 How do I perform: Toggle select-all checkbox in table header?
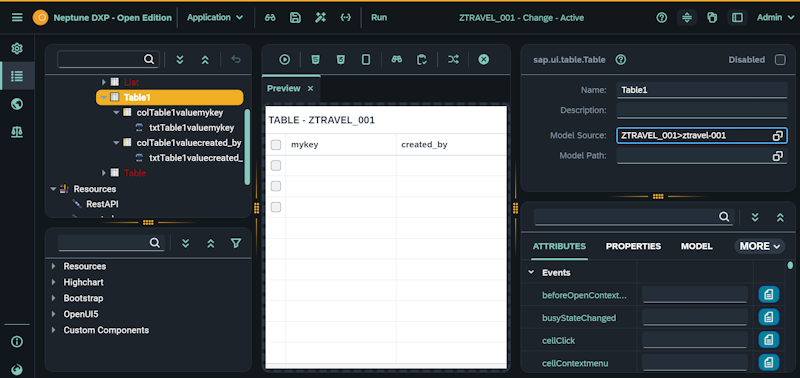point(276,145)
